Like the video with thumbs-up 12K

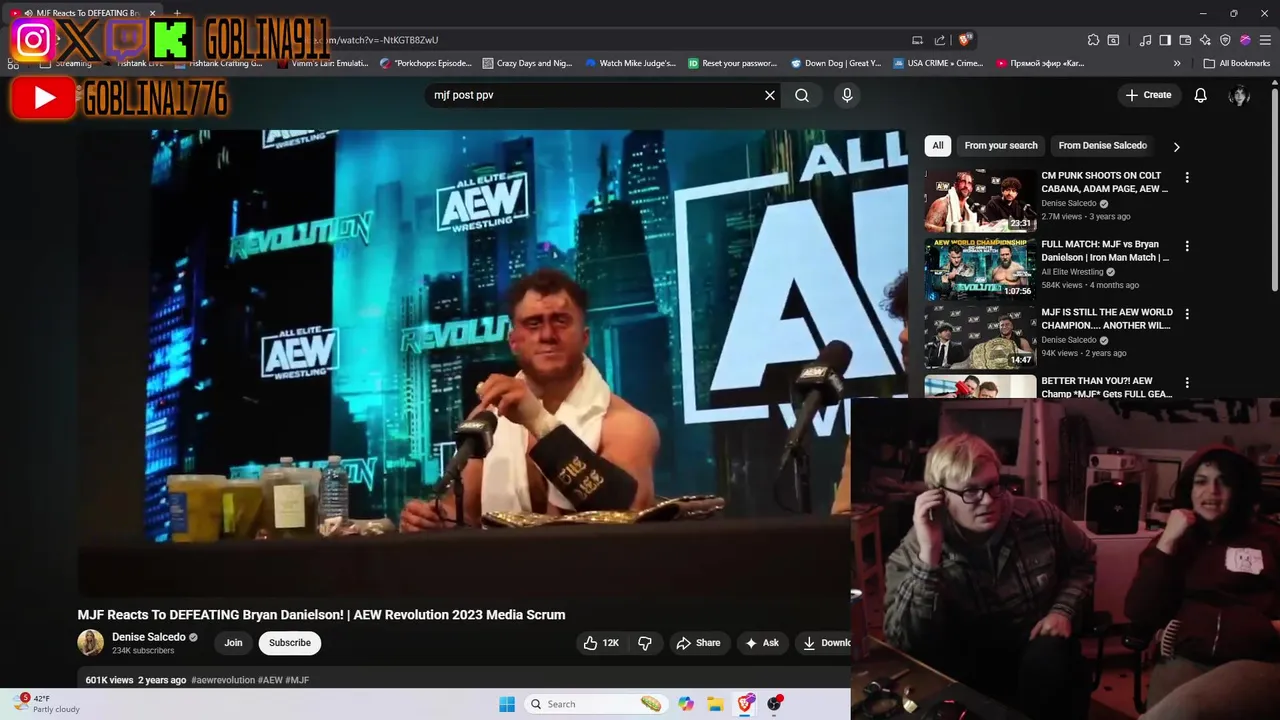[x=601, y=643]
